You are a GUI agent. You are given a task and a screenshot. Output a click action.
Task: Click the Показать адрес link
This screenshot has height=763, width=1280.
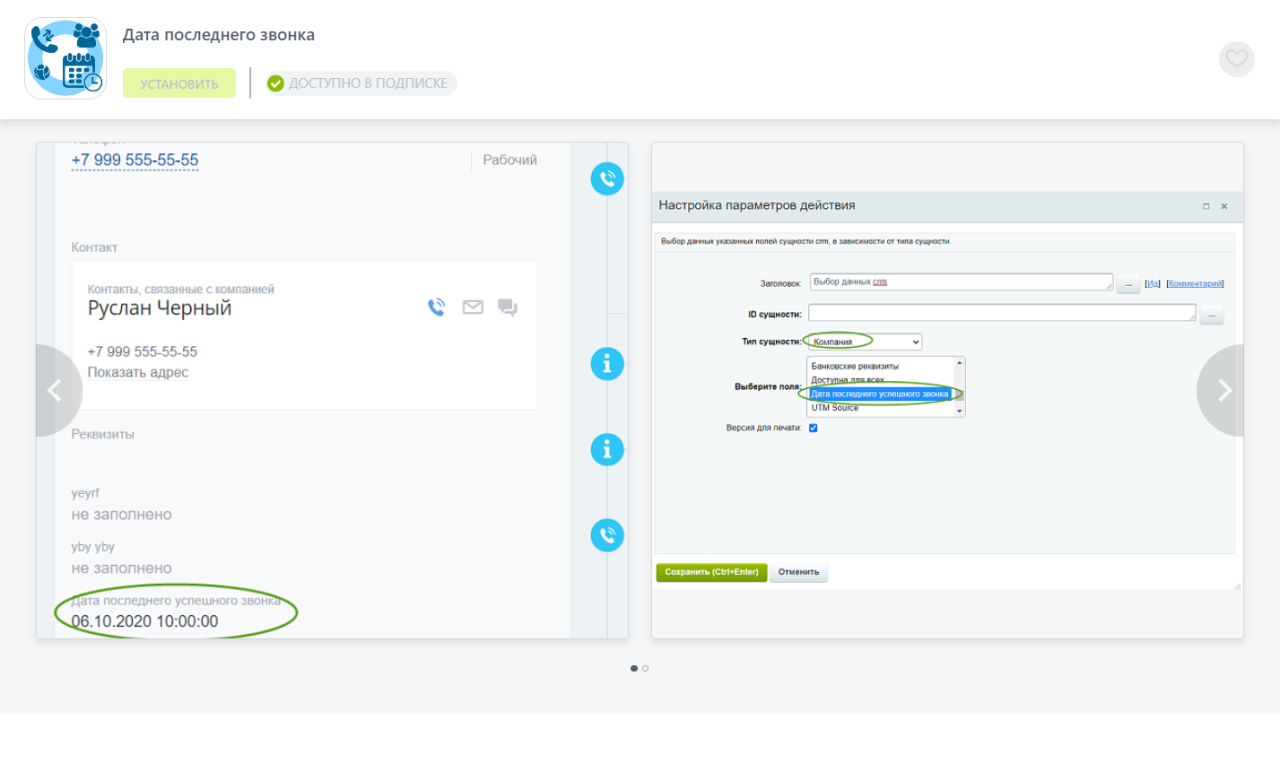(138, 372)
